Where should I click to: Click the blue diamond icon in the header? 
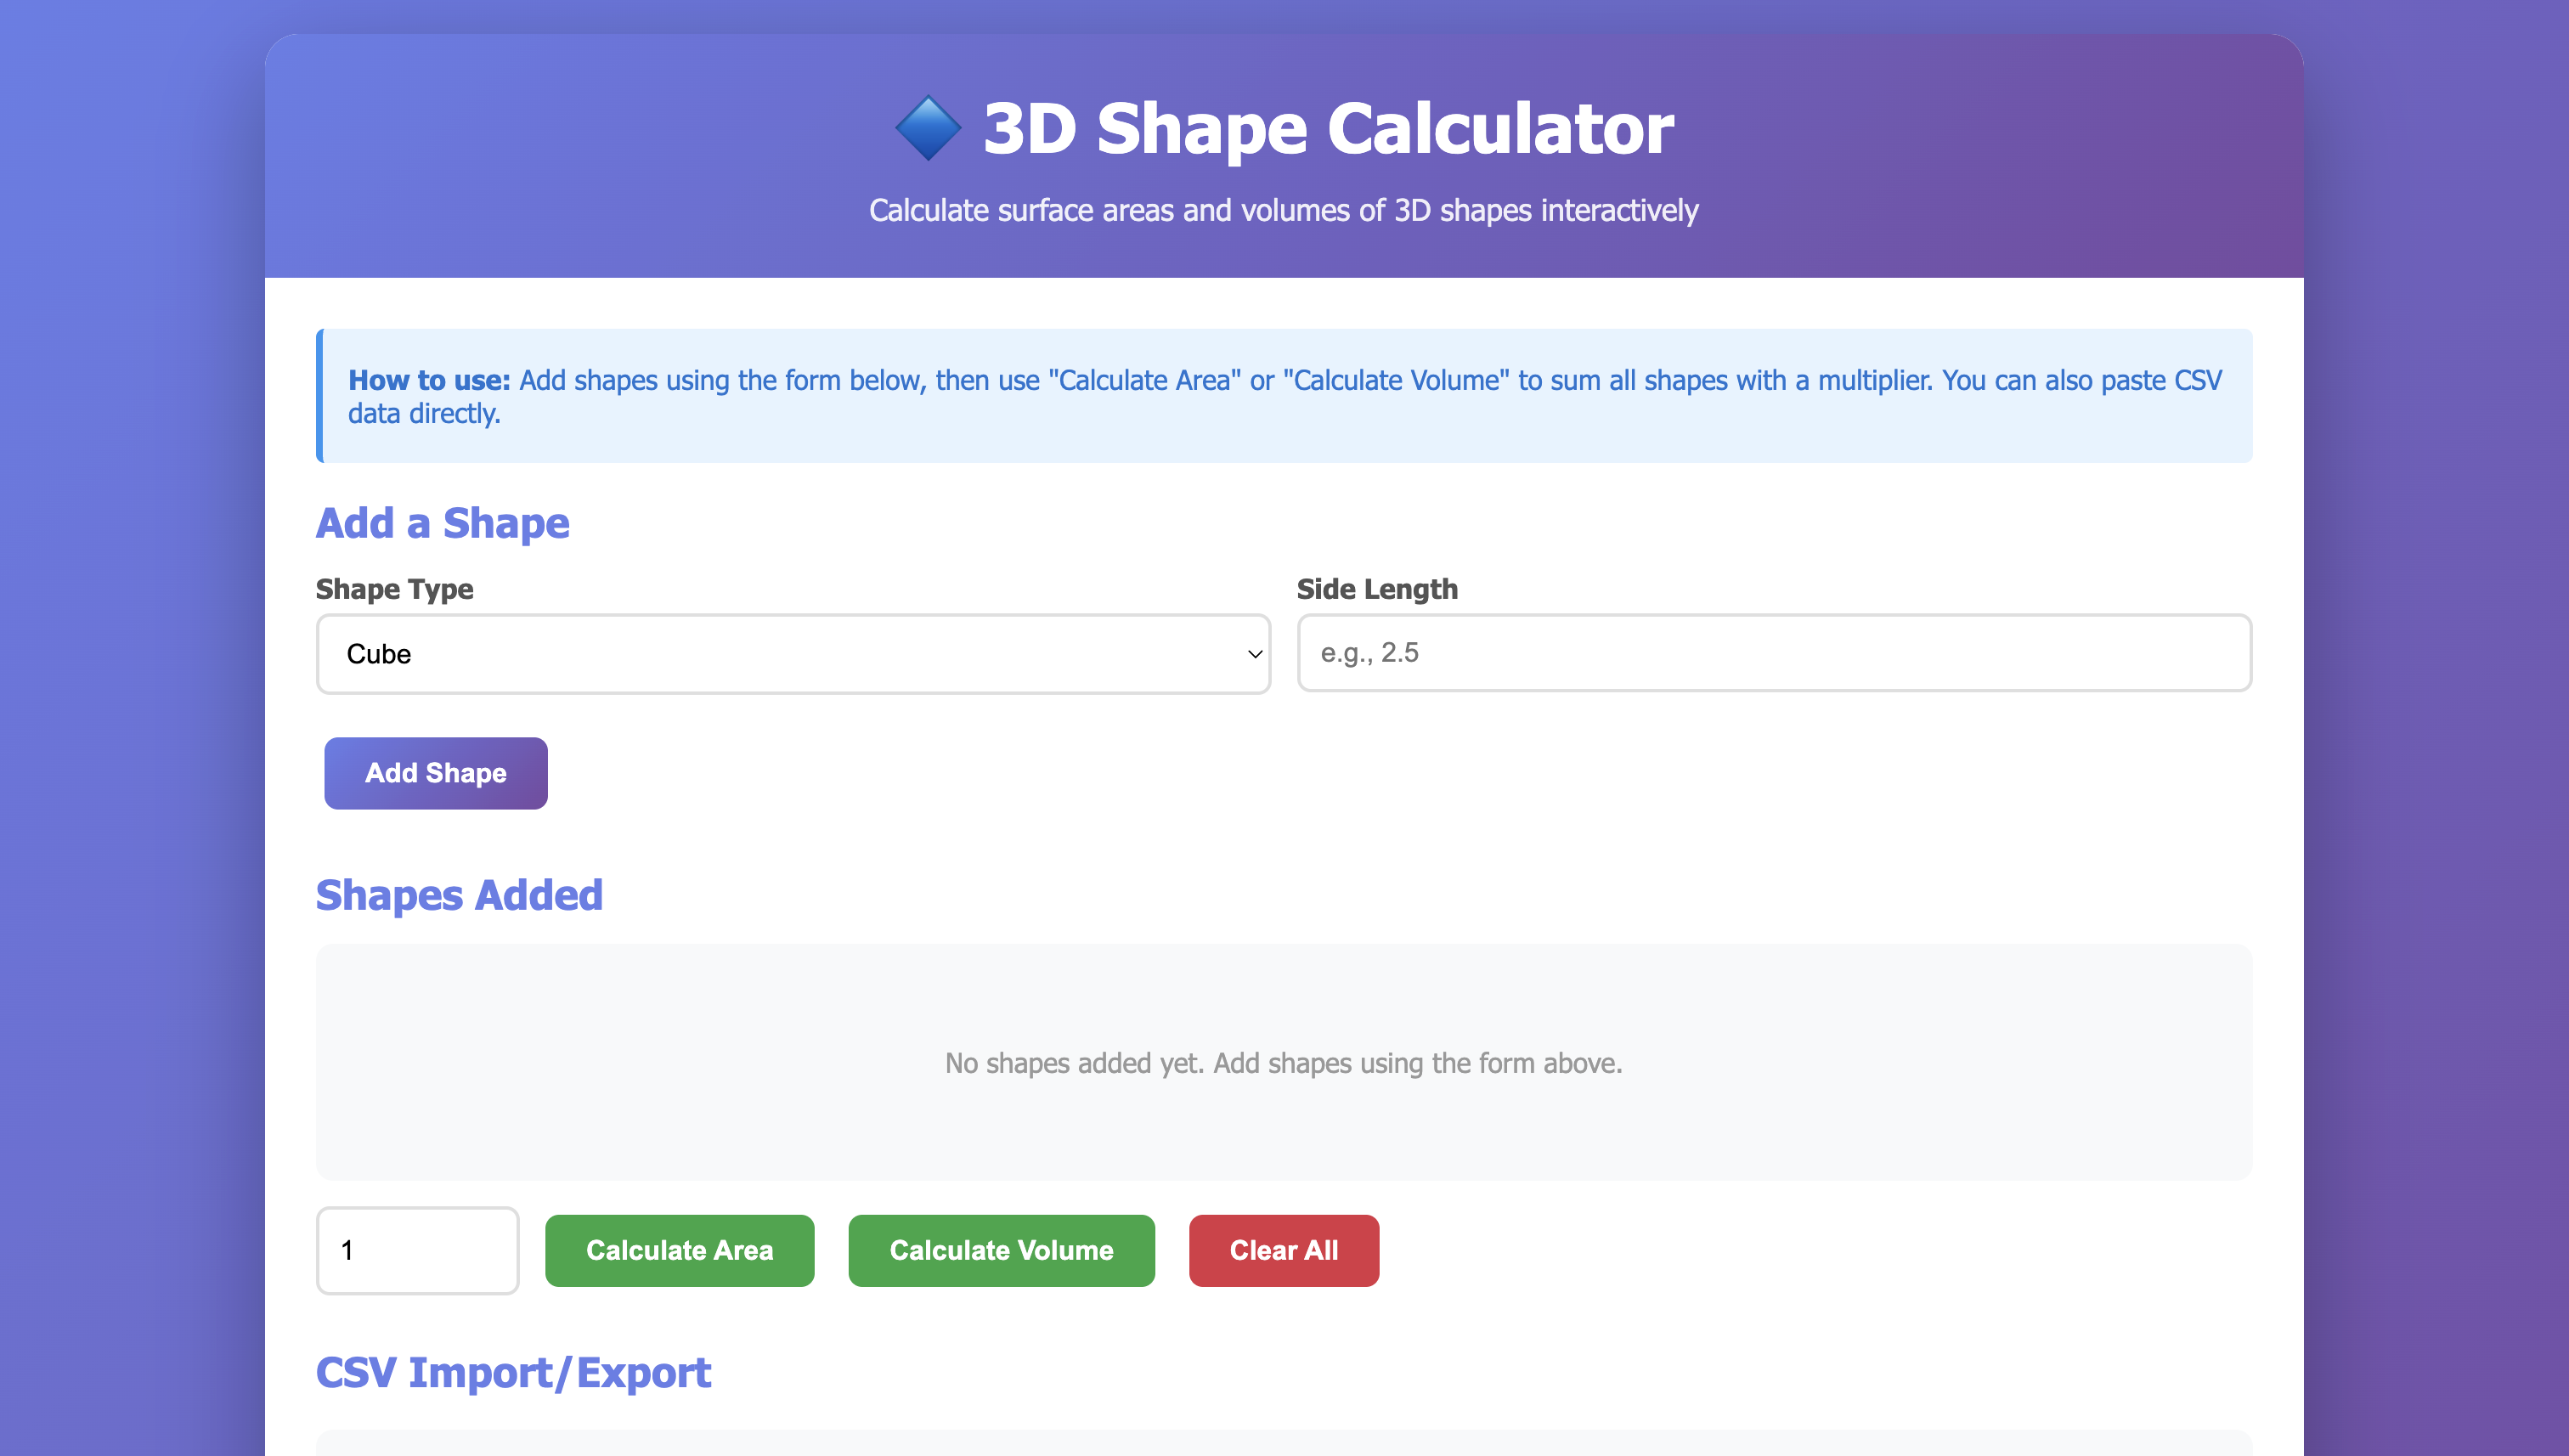928,127
